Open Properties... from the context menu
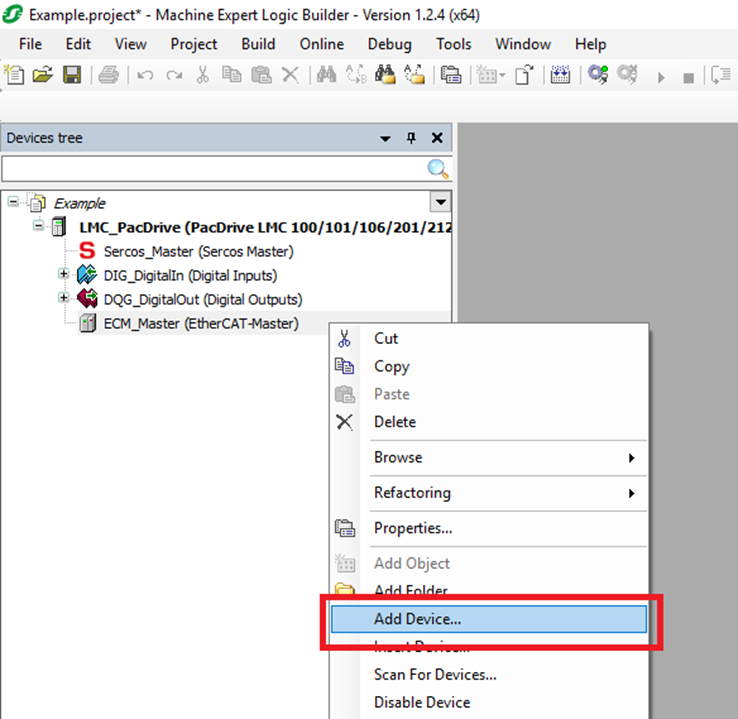Image resolution: width=738 pixels, height=719 pixels. coord(413,528)
